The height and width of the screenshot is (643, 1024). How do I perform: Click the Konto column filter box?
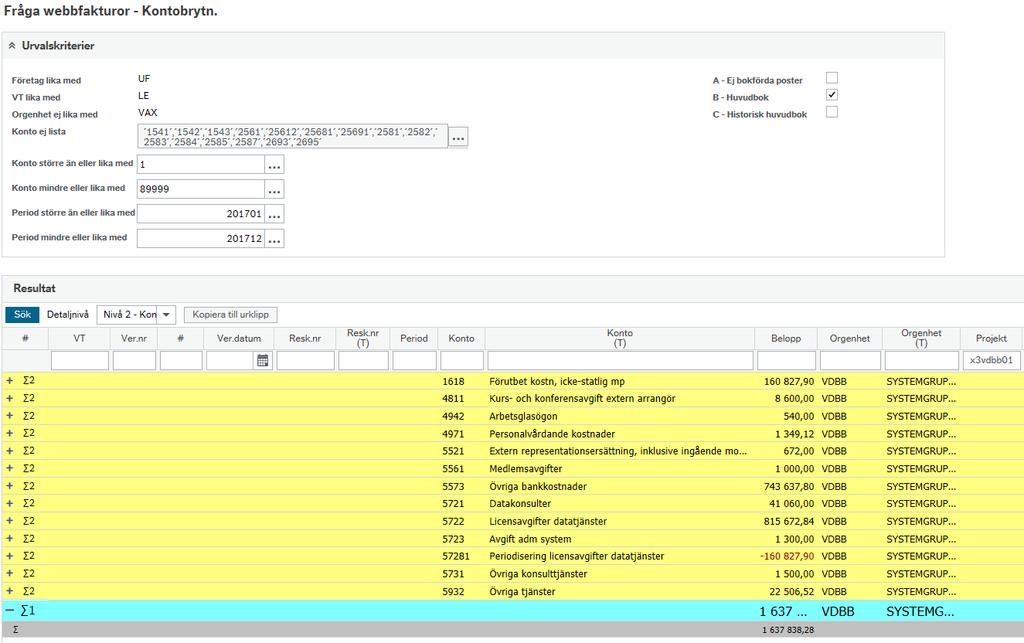462,360
